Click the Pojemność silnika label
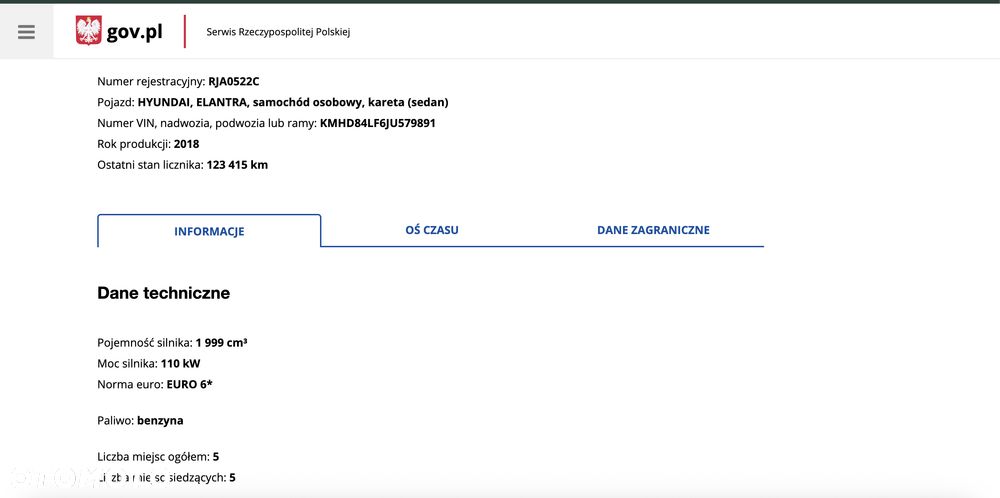This screenshot has width=1000, height=498. (145, 342)
